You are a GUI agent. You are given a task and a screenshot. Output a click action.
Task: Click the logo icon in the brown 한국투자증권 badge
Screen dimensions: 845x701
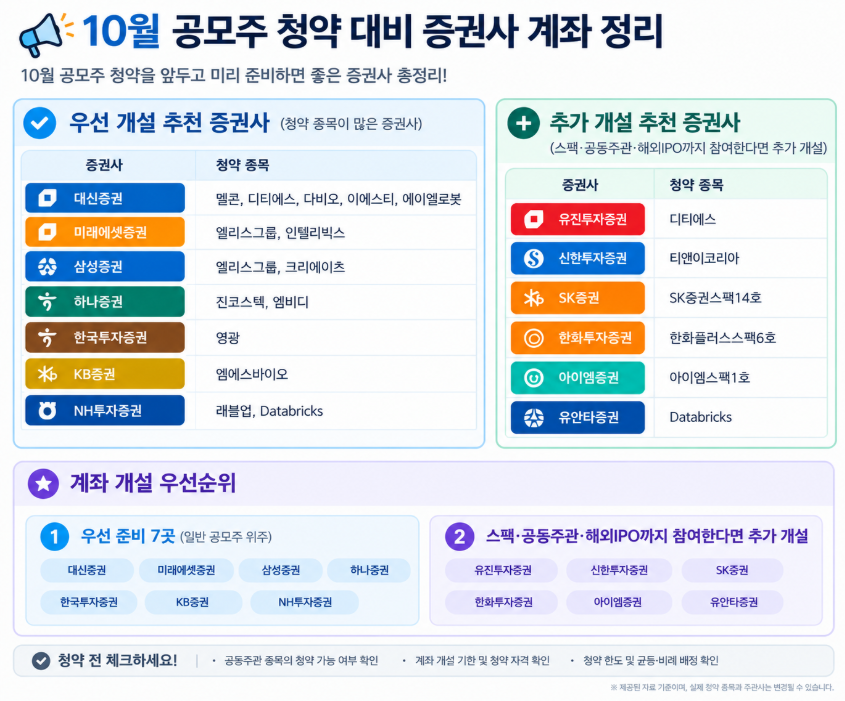(x=47, y=337)
